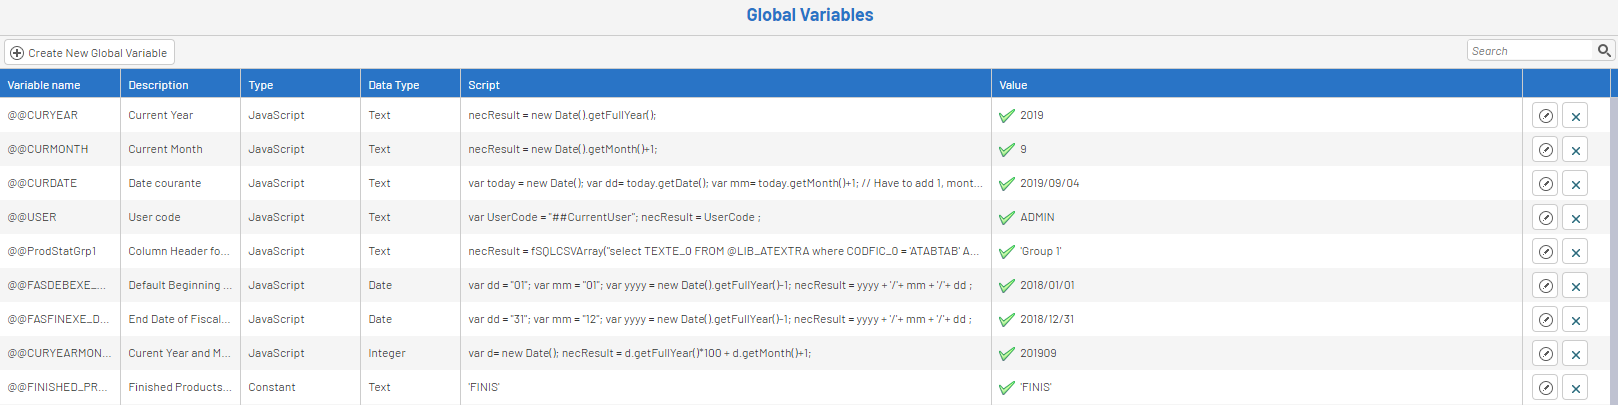1618x405 pixels.
Task: Click inside the Search field
Action: pyautogui.click(x=1529, y=51)
